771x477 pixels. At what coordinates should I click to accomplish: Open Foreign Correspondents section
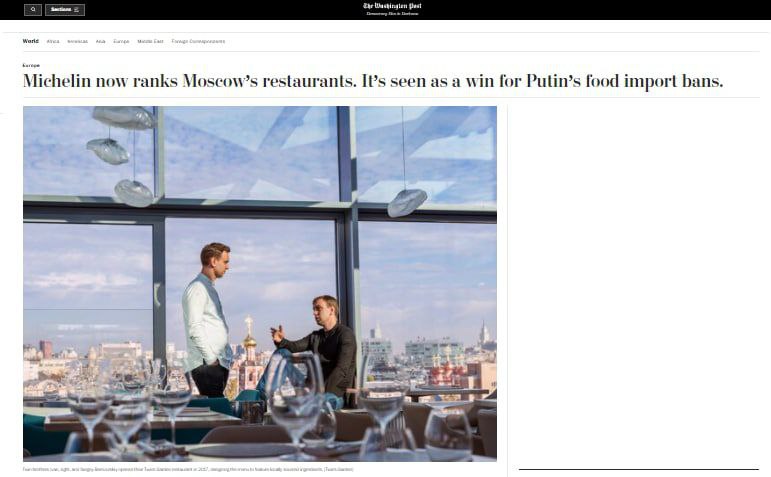pyautogui.click(x=198, y=41)
